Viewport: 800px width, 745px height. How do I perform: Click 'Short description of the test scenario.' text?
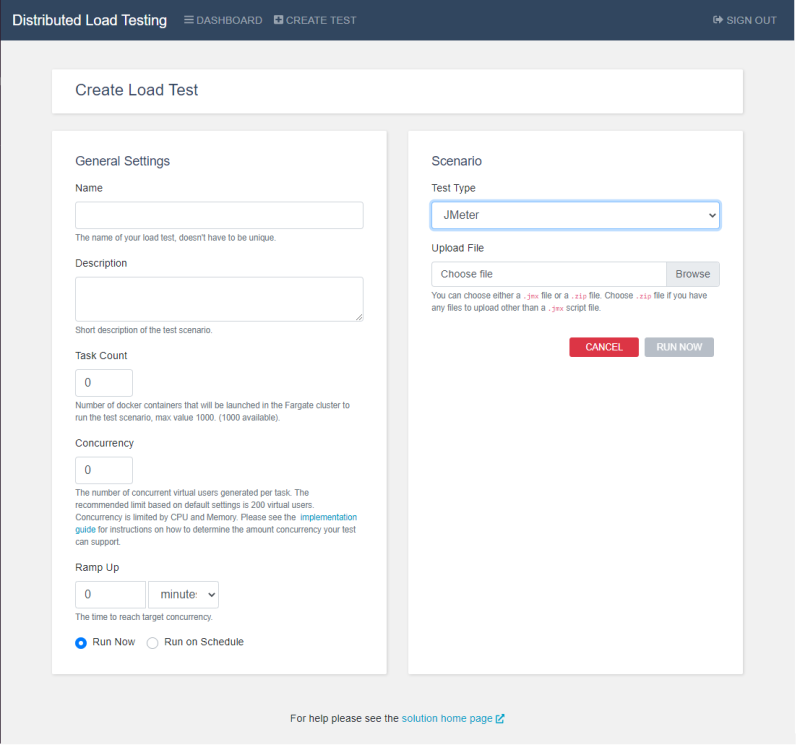click(x=144, y=331)
